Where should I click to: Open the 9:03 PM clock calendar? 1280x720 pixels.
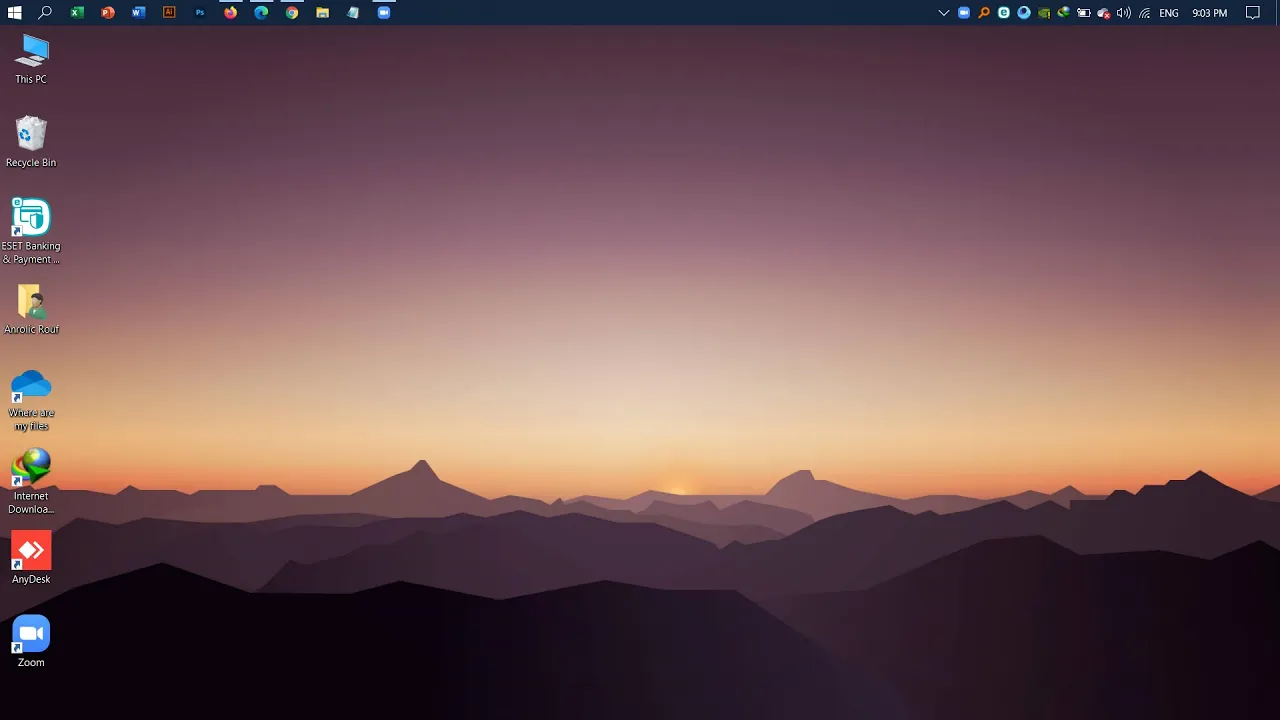click(x=1210, y=13)
